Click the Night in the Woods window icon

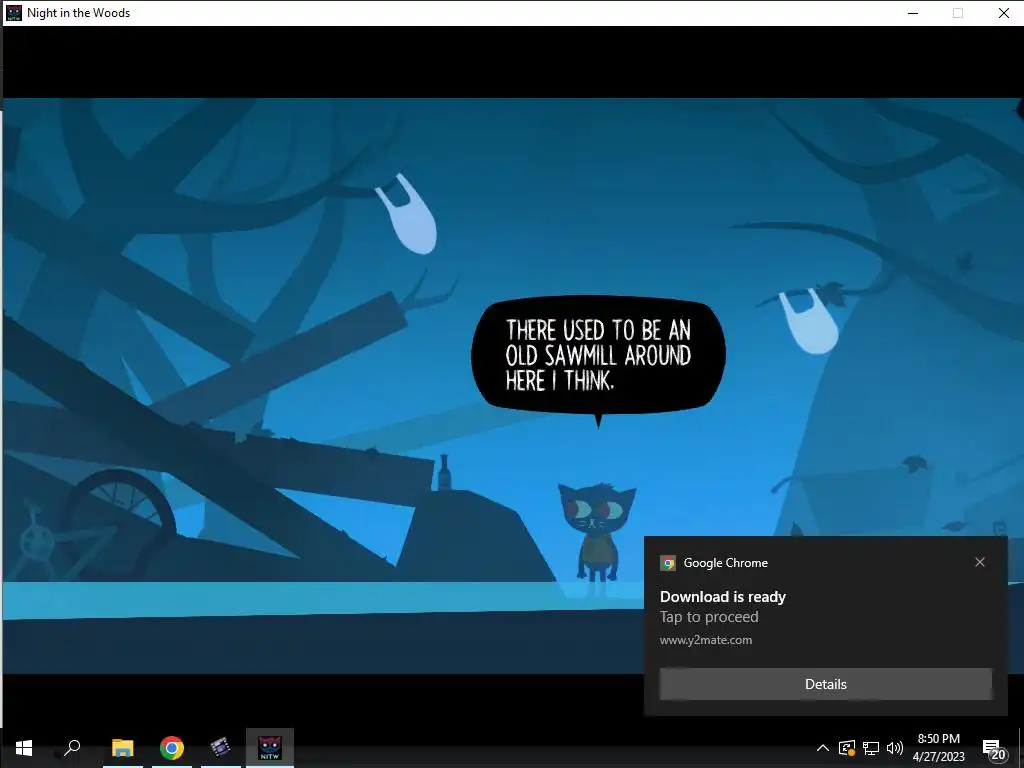point(14,13)
